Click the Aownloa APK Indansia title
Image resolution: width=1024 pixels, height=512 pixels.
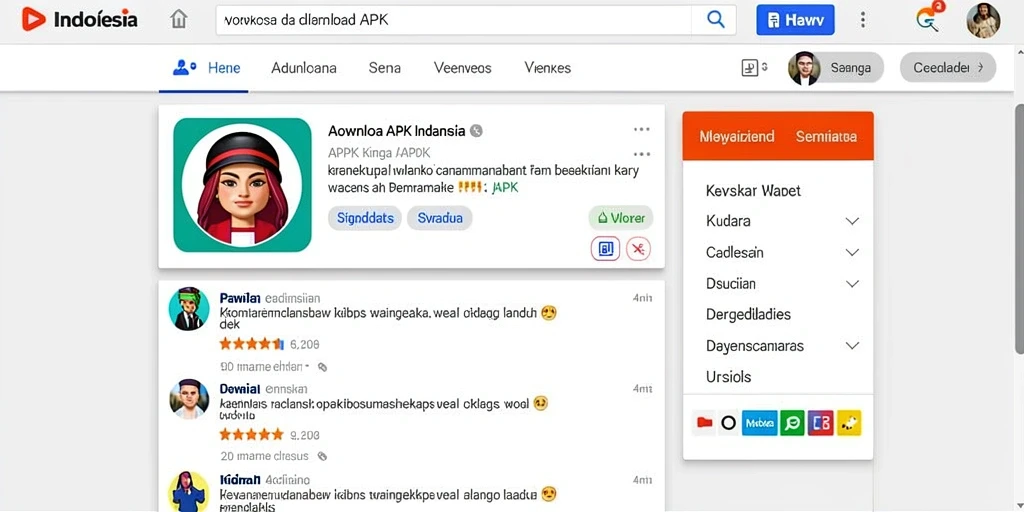click(x=396, y=131)
